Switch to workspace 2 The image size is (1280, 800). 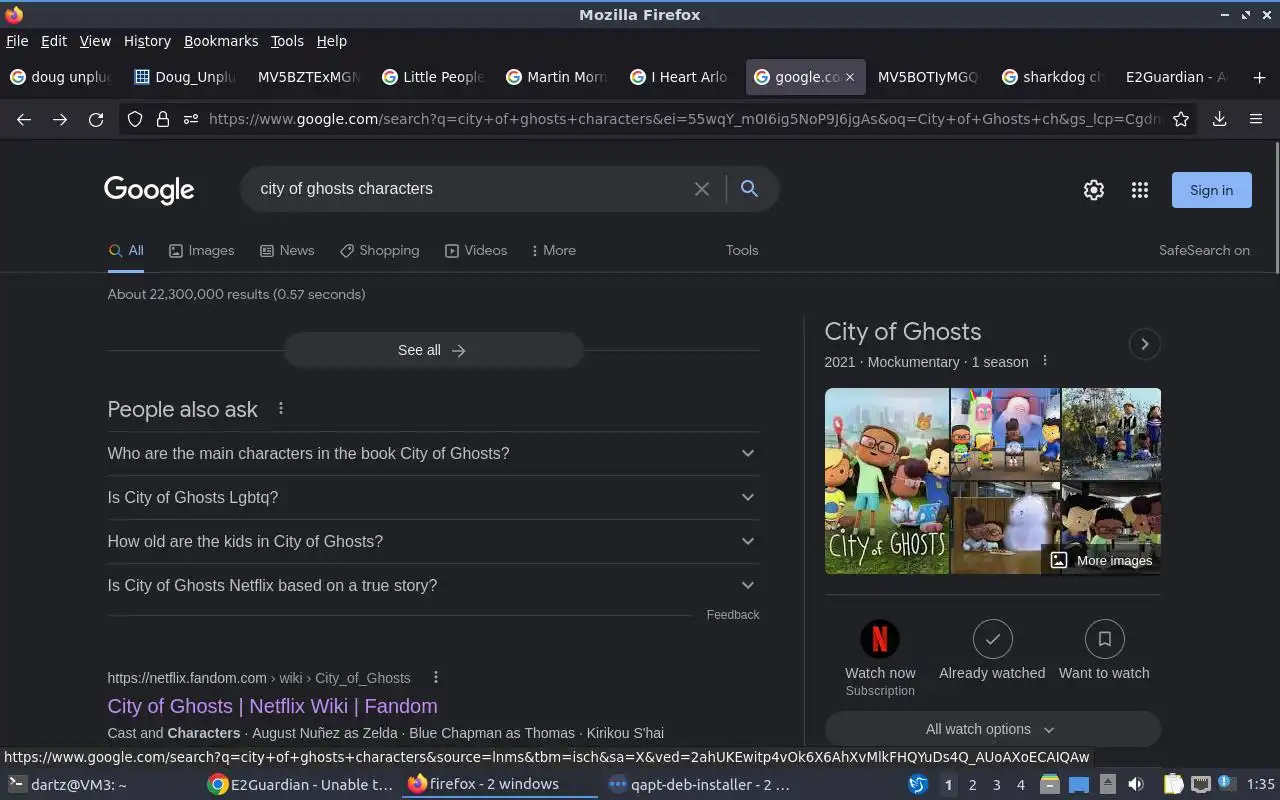972,785
